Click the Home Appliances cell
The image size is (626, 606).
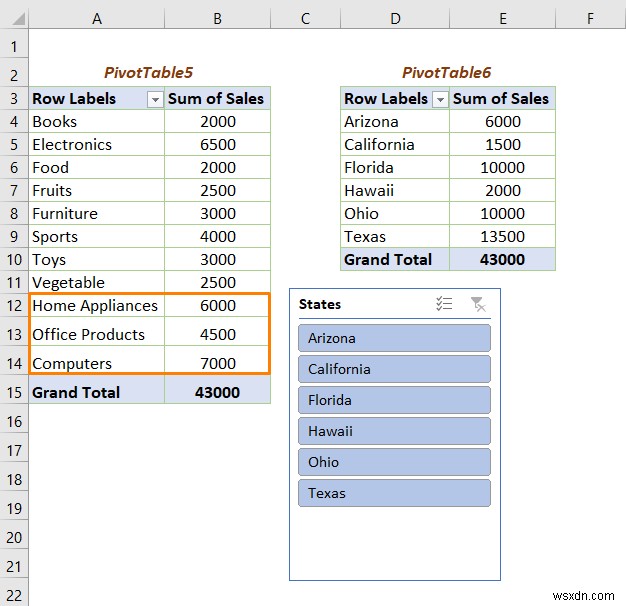tap(97, 305)
